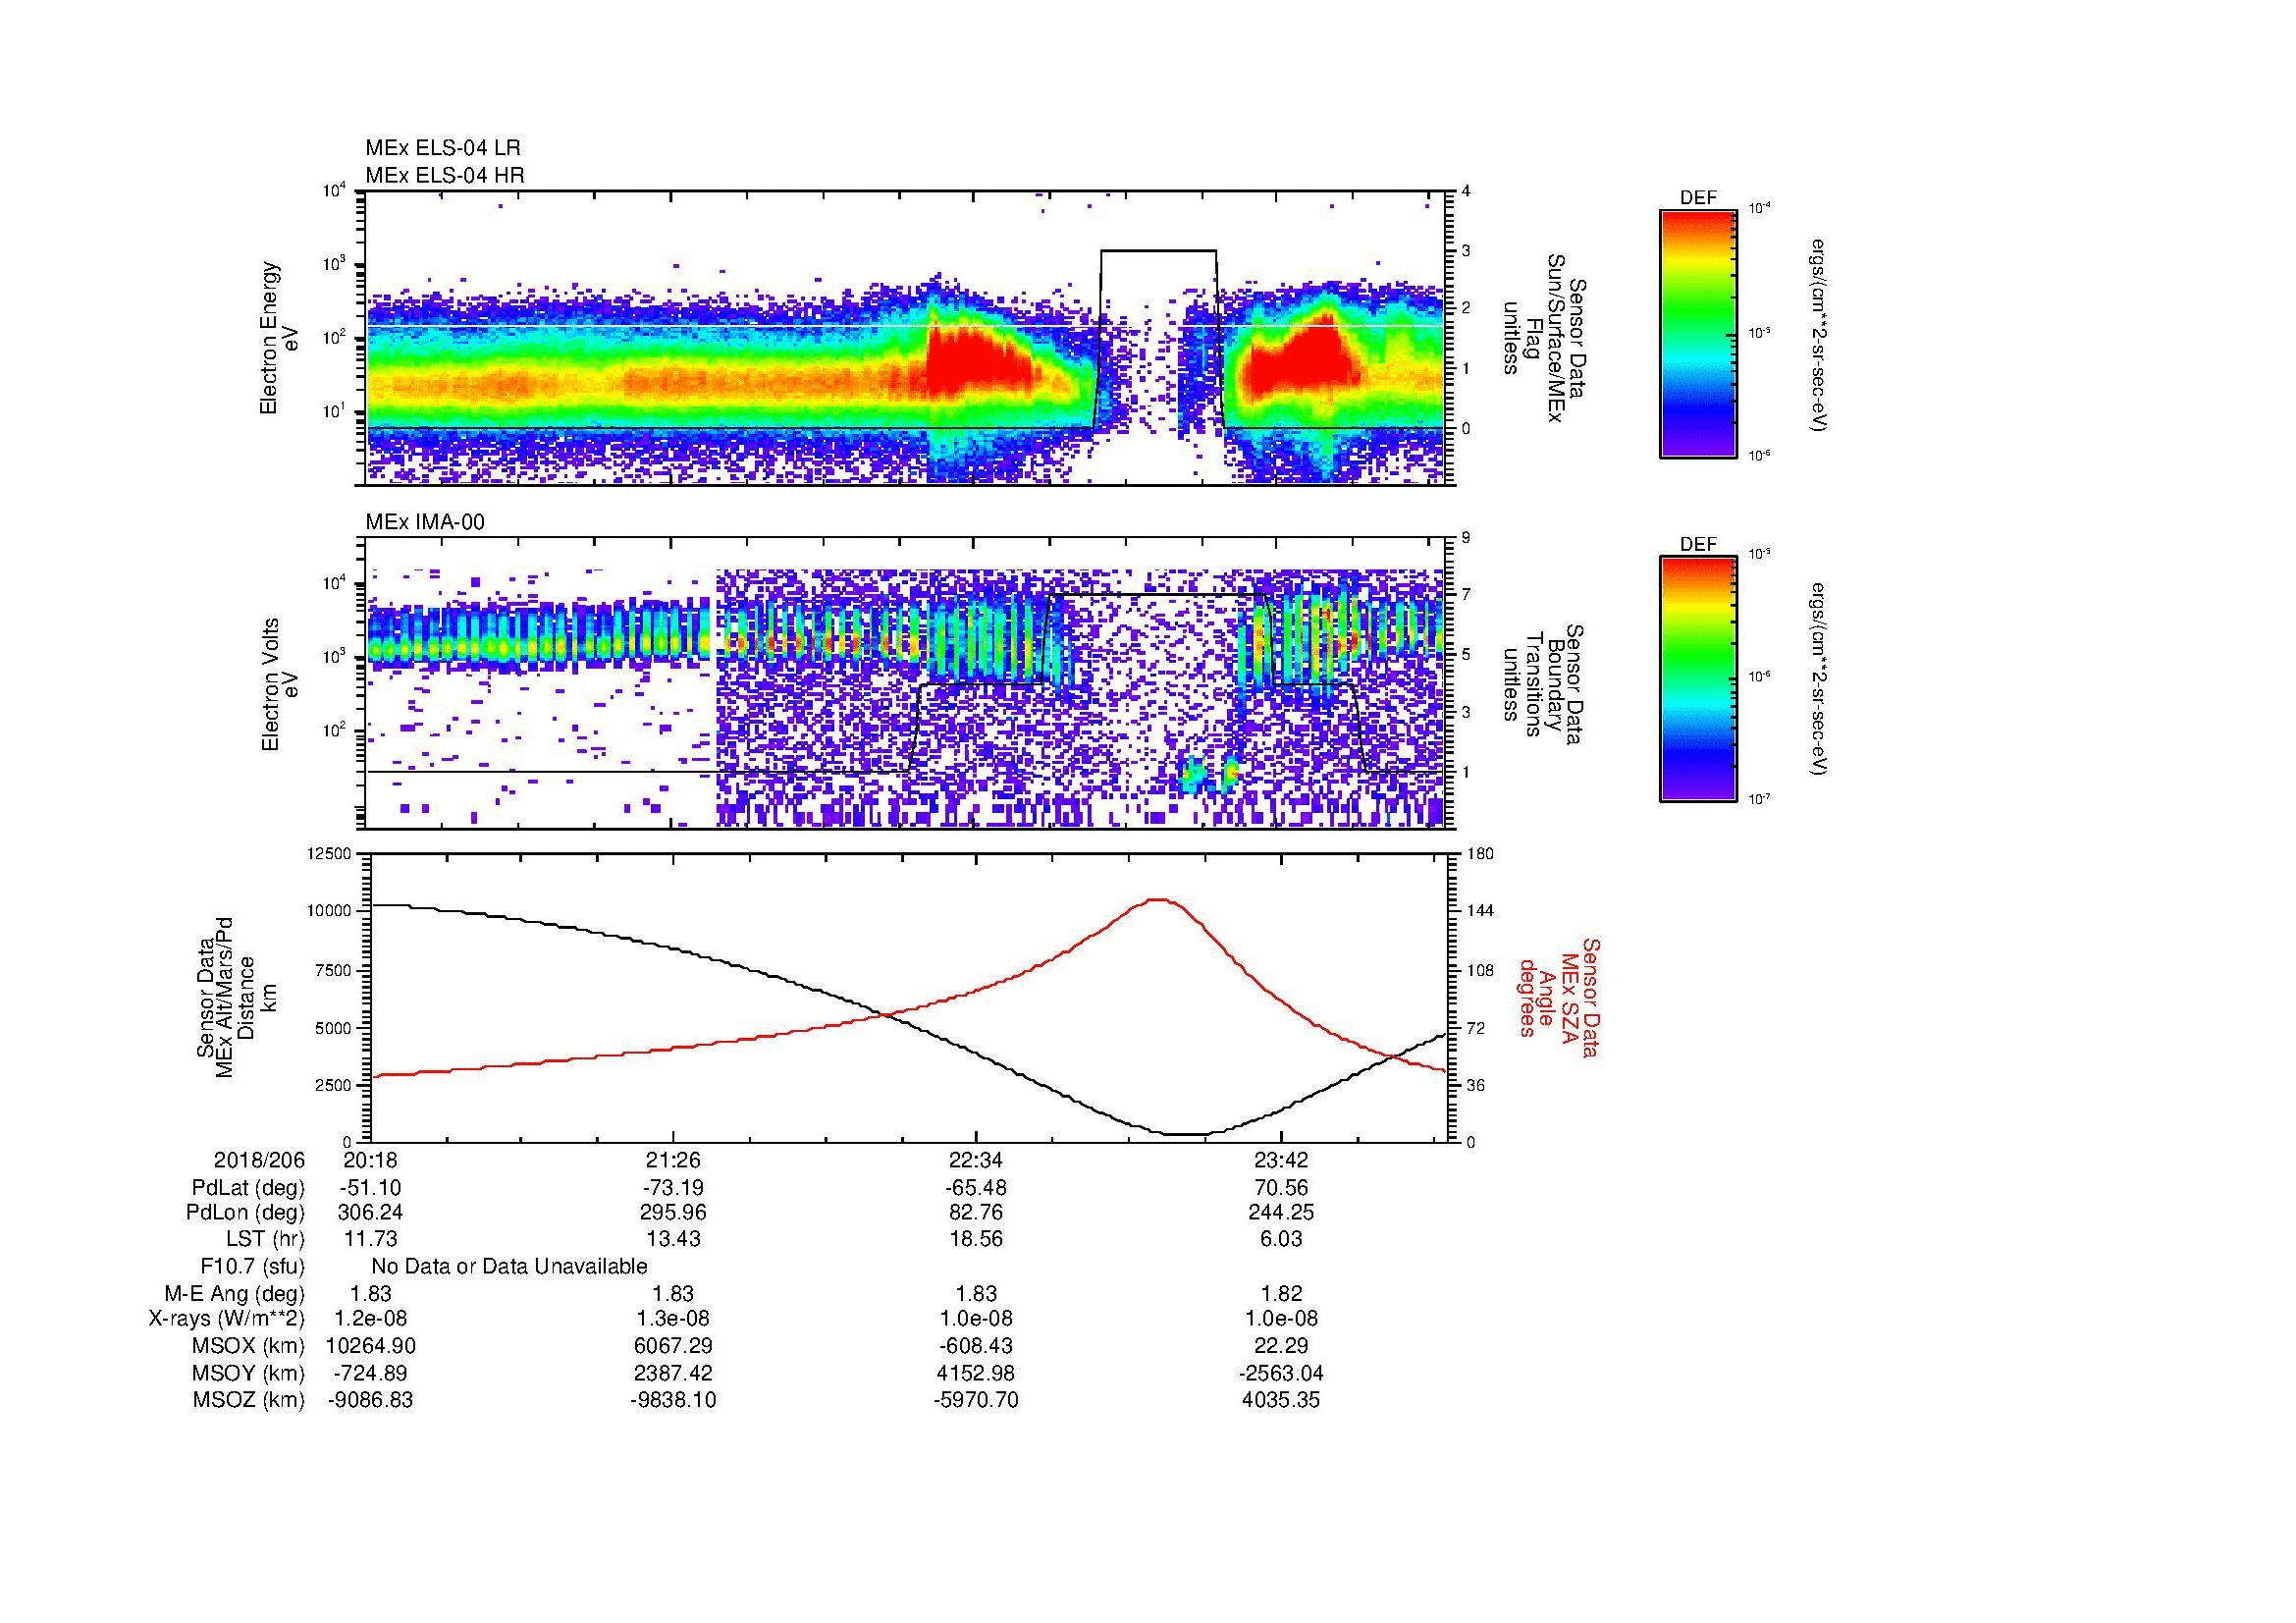Click the 23:42 time tick label
Screen dimensions: 2296x1623
[x=1280, y=1160]
